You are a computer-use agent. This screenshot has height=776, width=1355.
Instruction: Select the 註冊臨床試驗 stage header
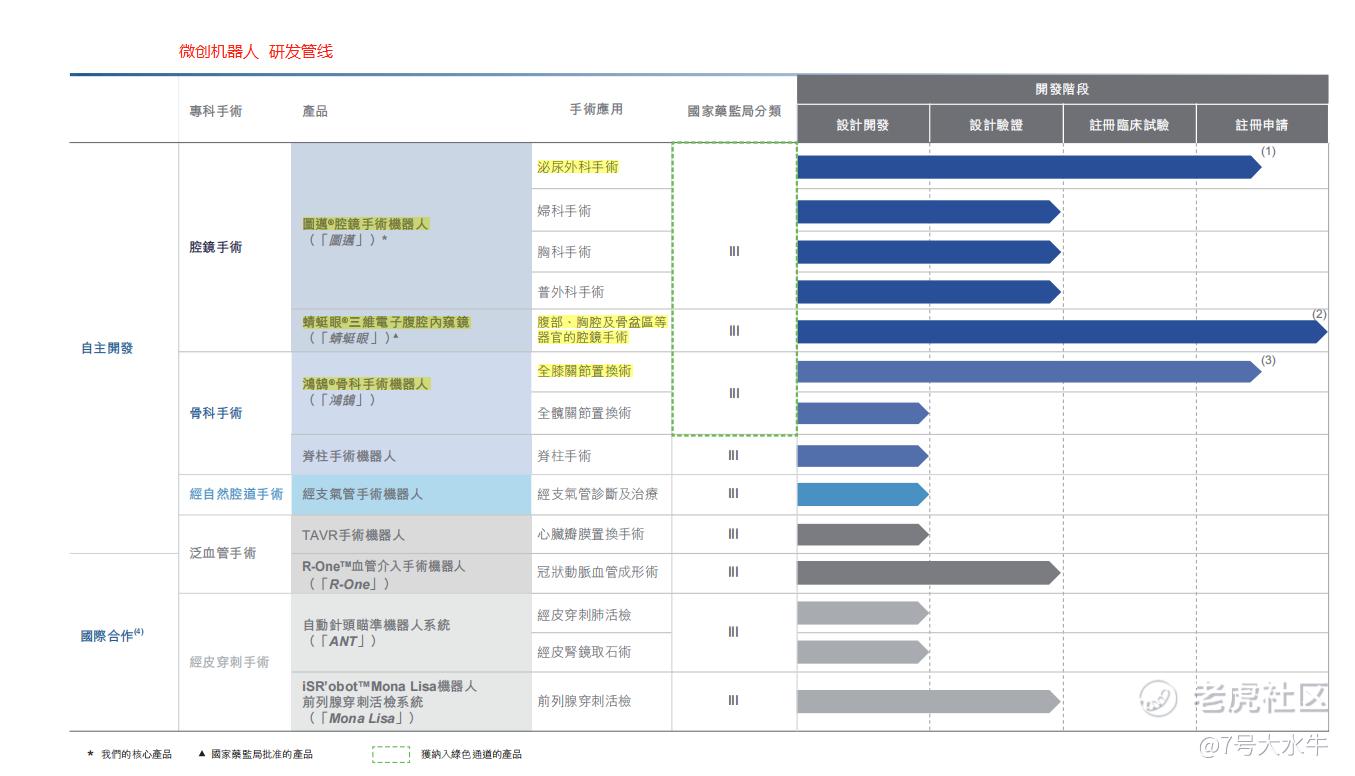[x=1129, y=125]
